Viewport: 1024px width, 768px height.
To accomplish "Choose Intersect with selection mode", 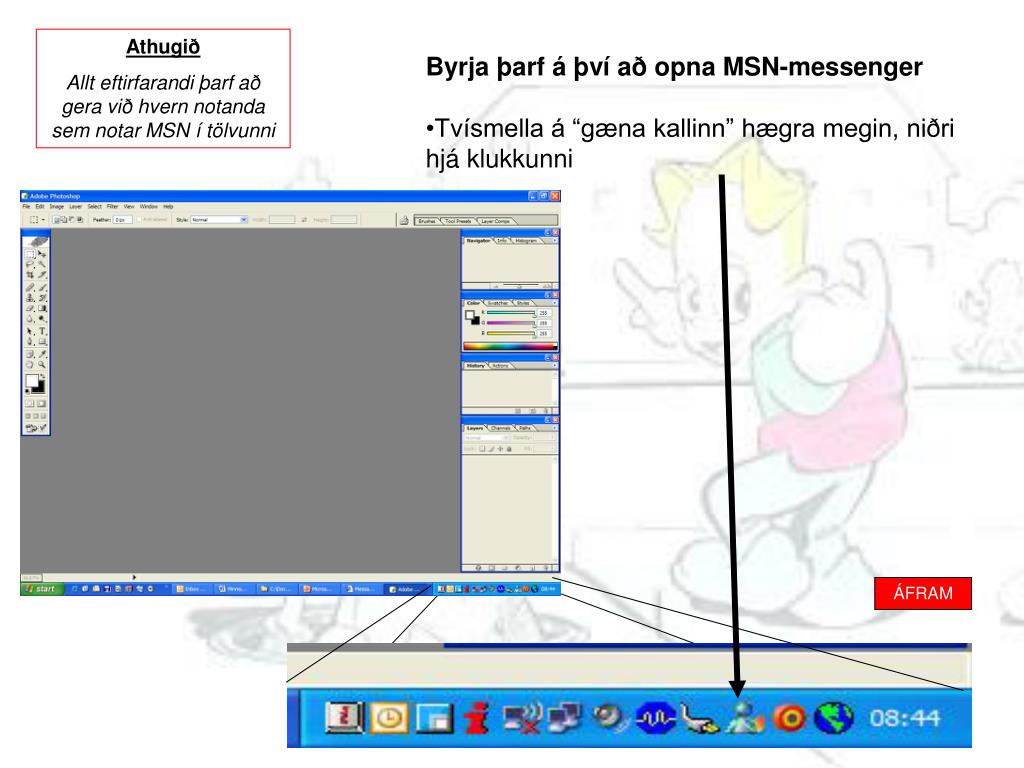I will click(79, 220).
